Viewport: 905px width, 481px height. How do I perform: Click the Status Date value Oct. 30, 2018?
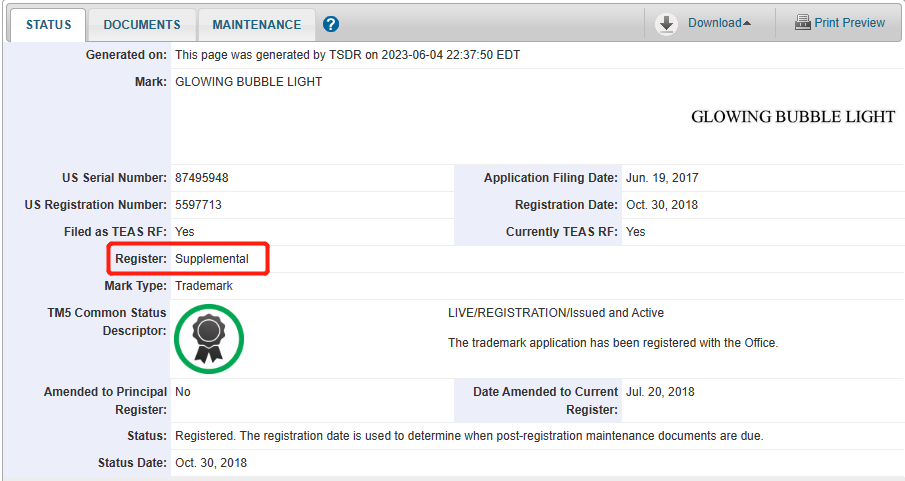click(211, 463)
